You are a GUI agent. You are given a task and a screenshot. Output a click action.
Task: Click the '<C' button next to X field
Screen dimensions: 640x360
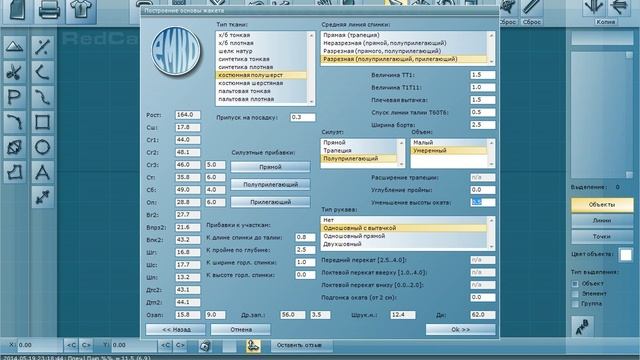pyautogui.click(x=71, y=345)
